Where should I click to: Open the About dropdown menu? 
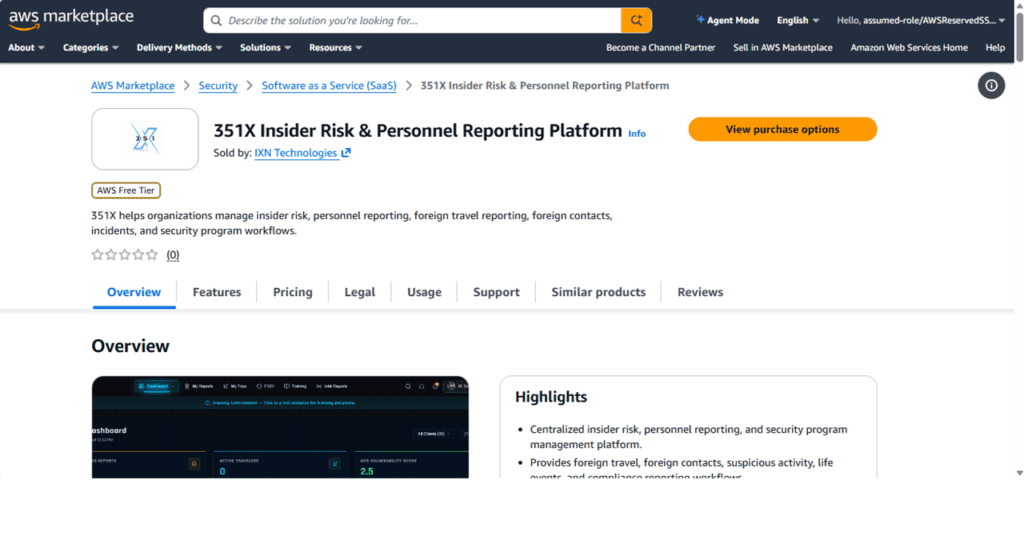click(26, 48)
